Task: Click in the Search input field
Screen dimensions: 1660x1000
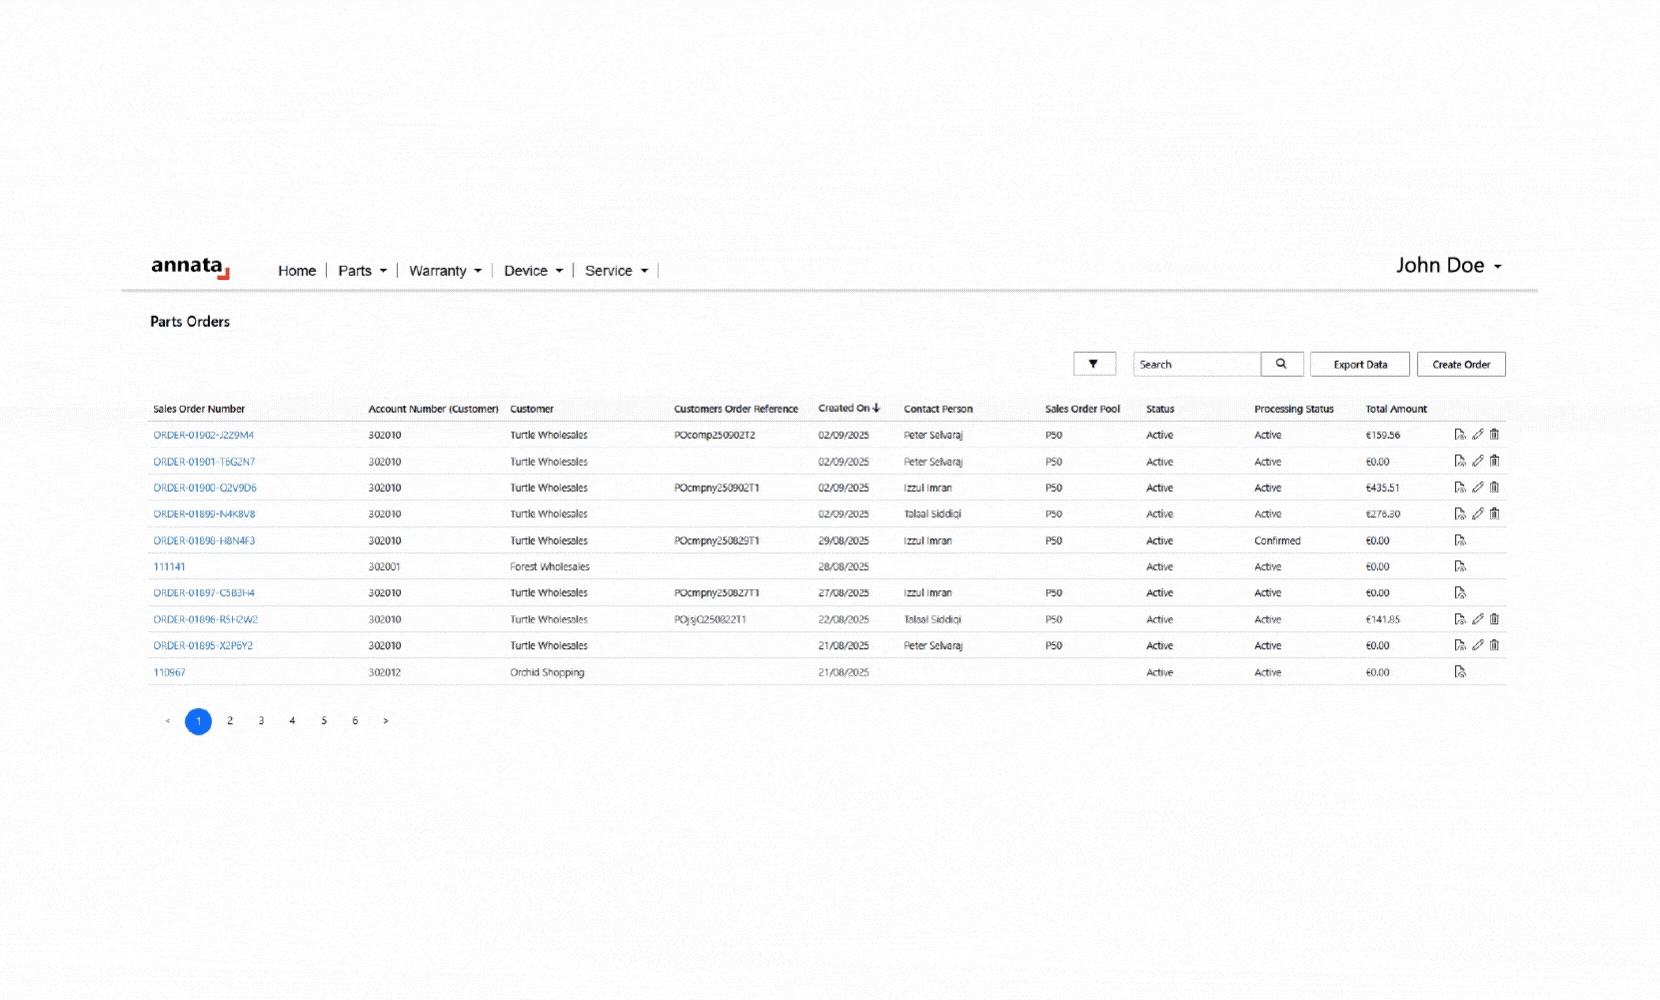Action: tap(1196, 364)
